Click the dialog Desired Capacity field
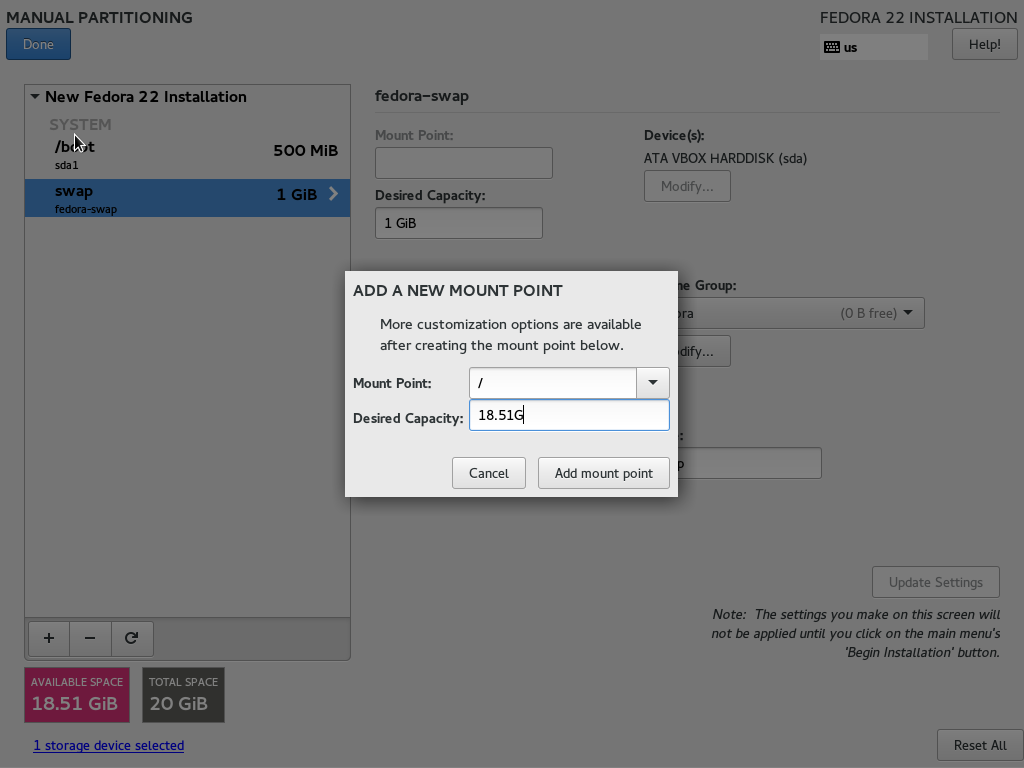The width and height of the screenshot is (1024, 768). (569, 415)
